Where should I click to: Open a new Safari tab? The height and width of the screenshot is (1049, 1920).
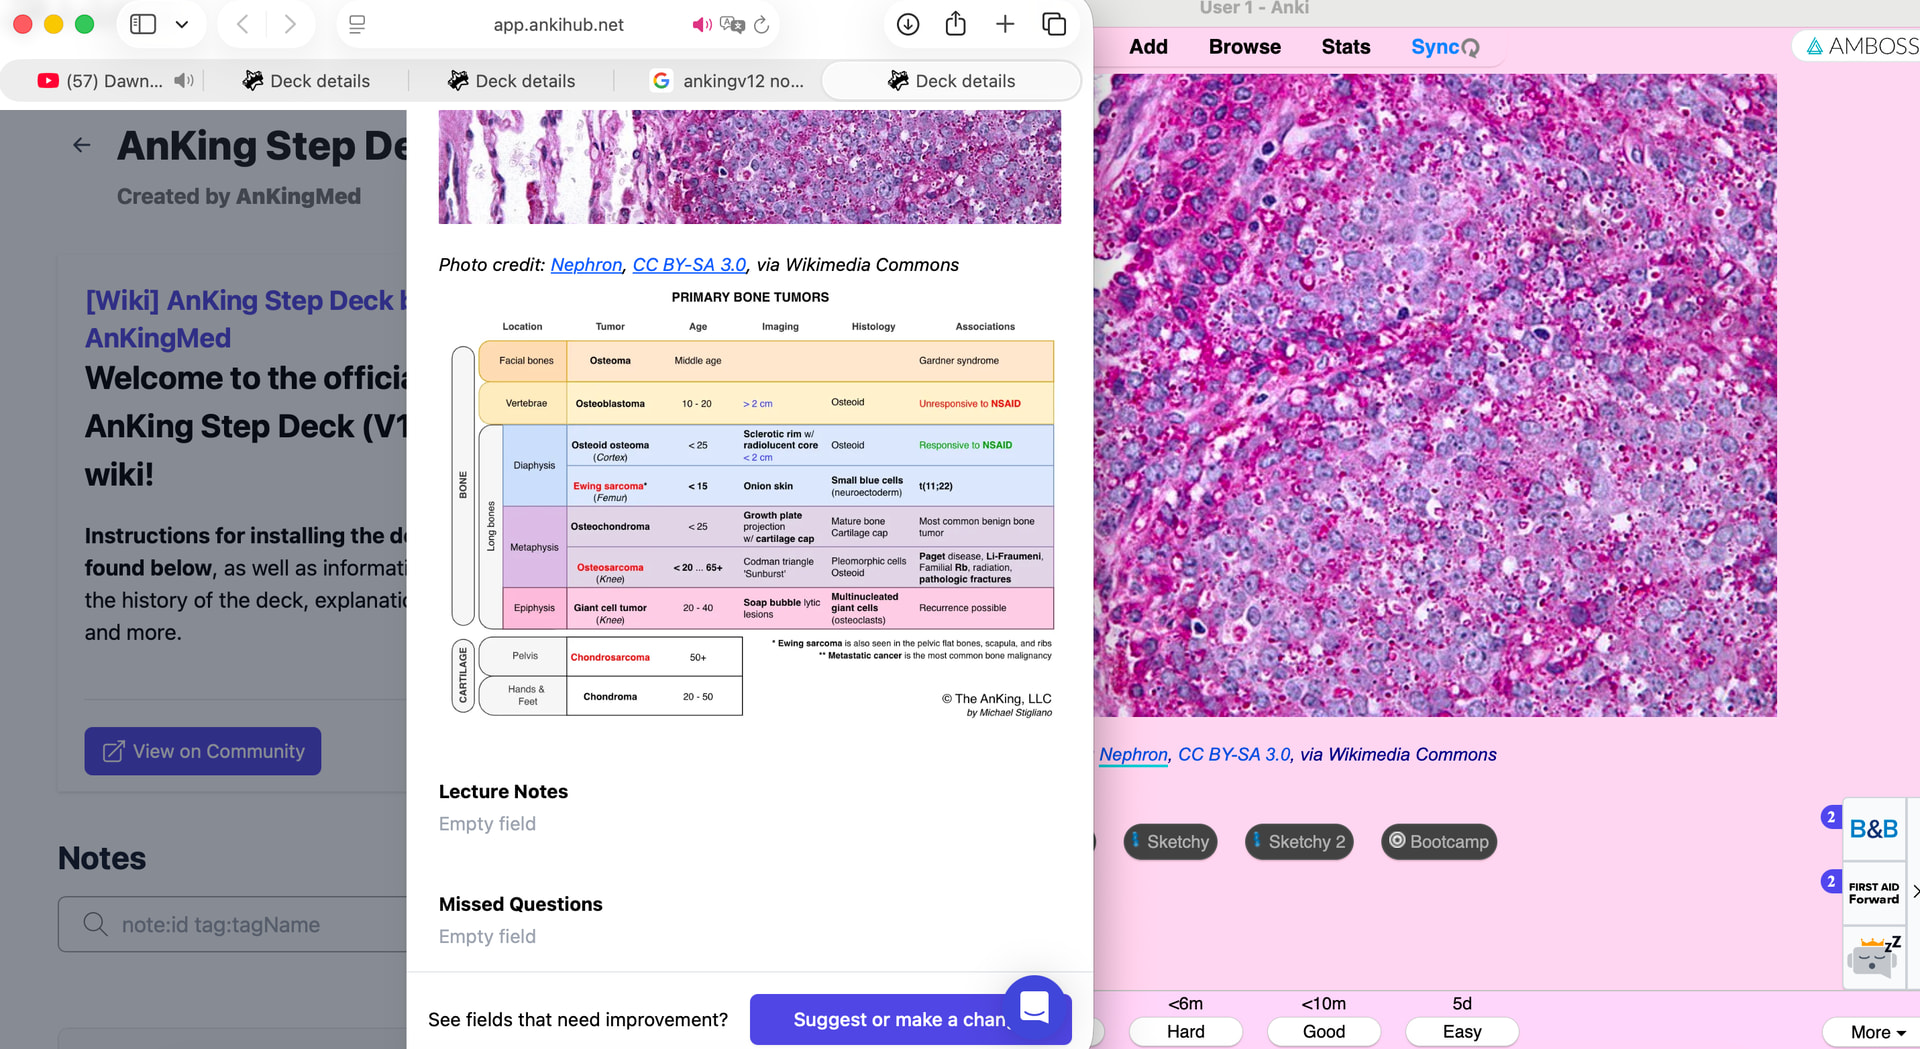1005,24
